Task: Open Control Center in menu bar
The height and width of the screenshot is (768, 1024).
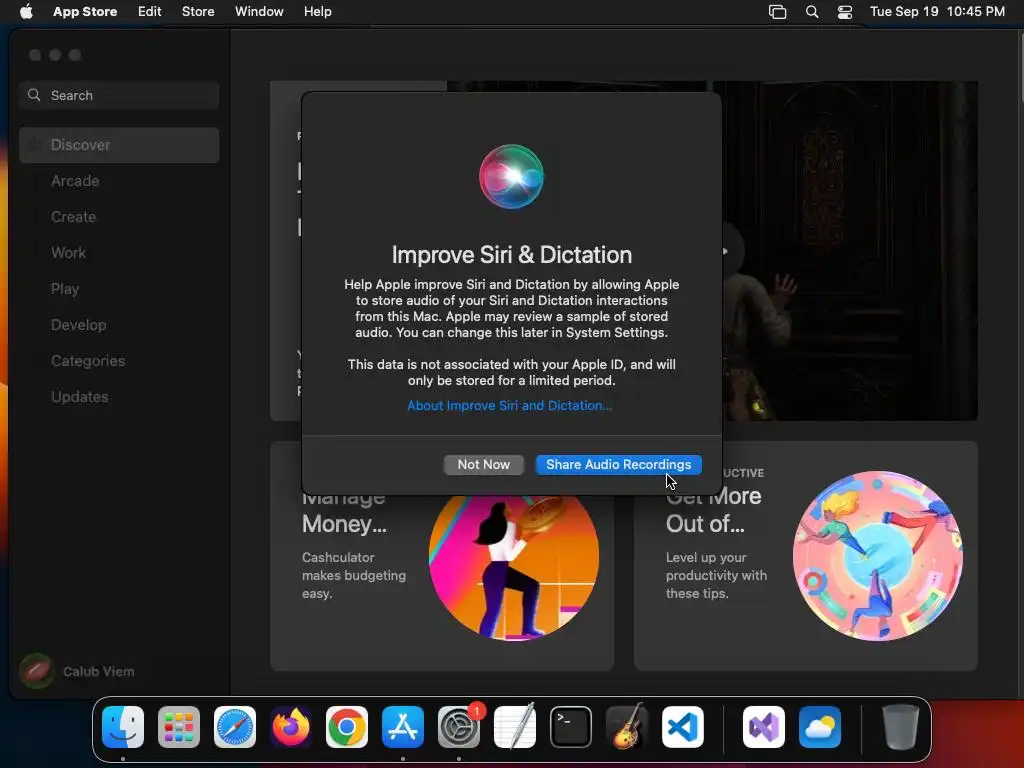Action: pos(845,12)
